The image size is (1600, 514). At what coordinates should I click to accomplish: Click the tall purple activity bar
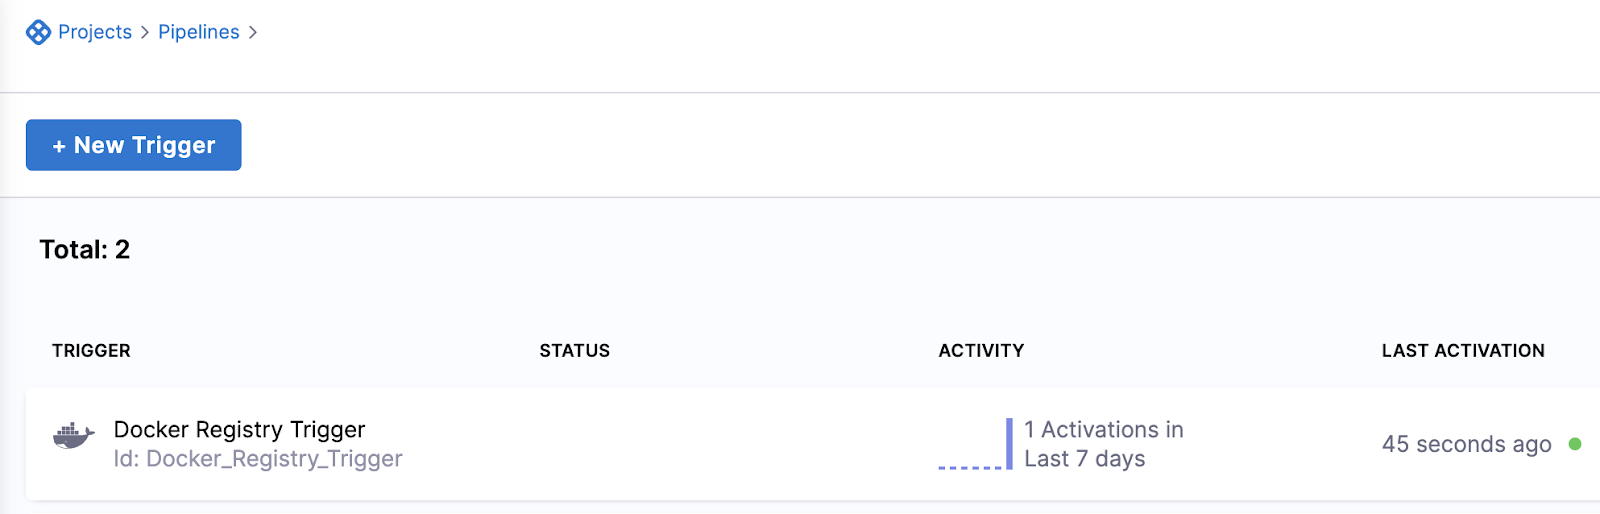point(1009,443)
